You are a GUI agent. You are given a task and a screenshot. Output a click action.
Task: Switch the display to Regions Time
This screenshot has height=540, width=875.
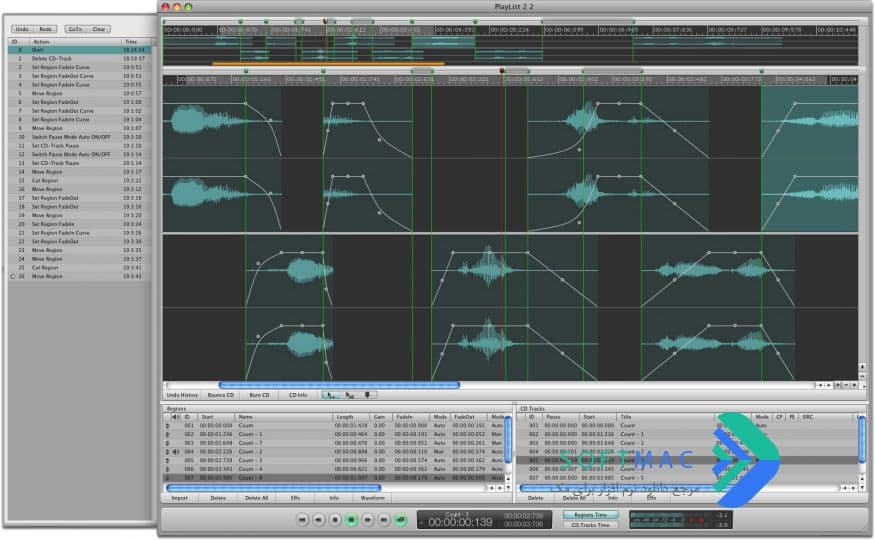(x=590, y=515)
